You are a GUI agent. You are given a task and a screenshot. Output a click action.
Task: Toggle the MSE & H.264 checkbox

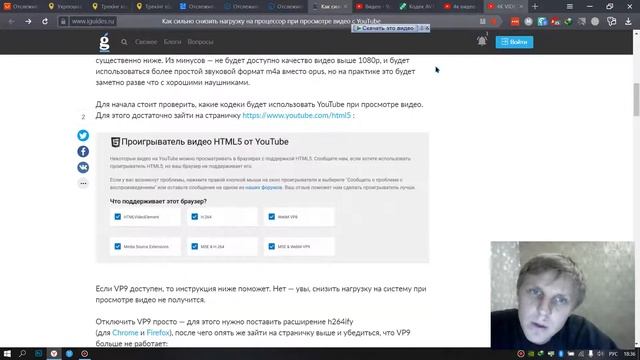tap(195, 247)
